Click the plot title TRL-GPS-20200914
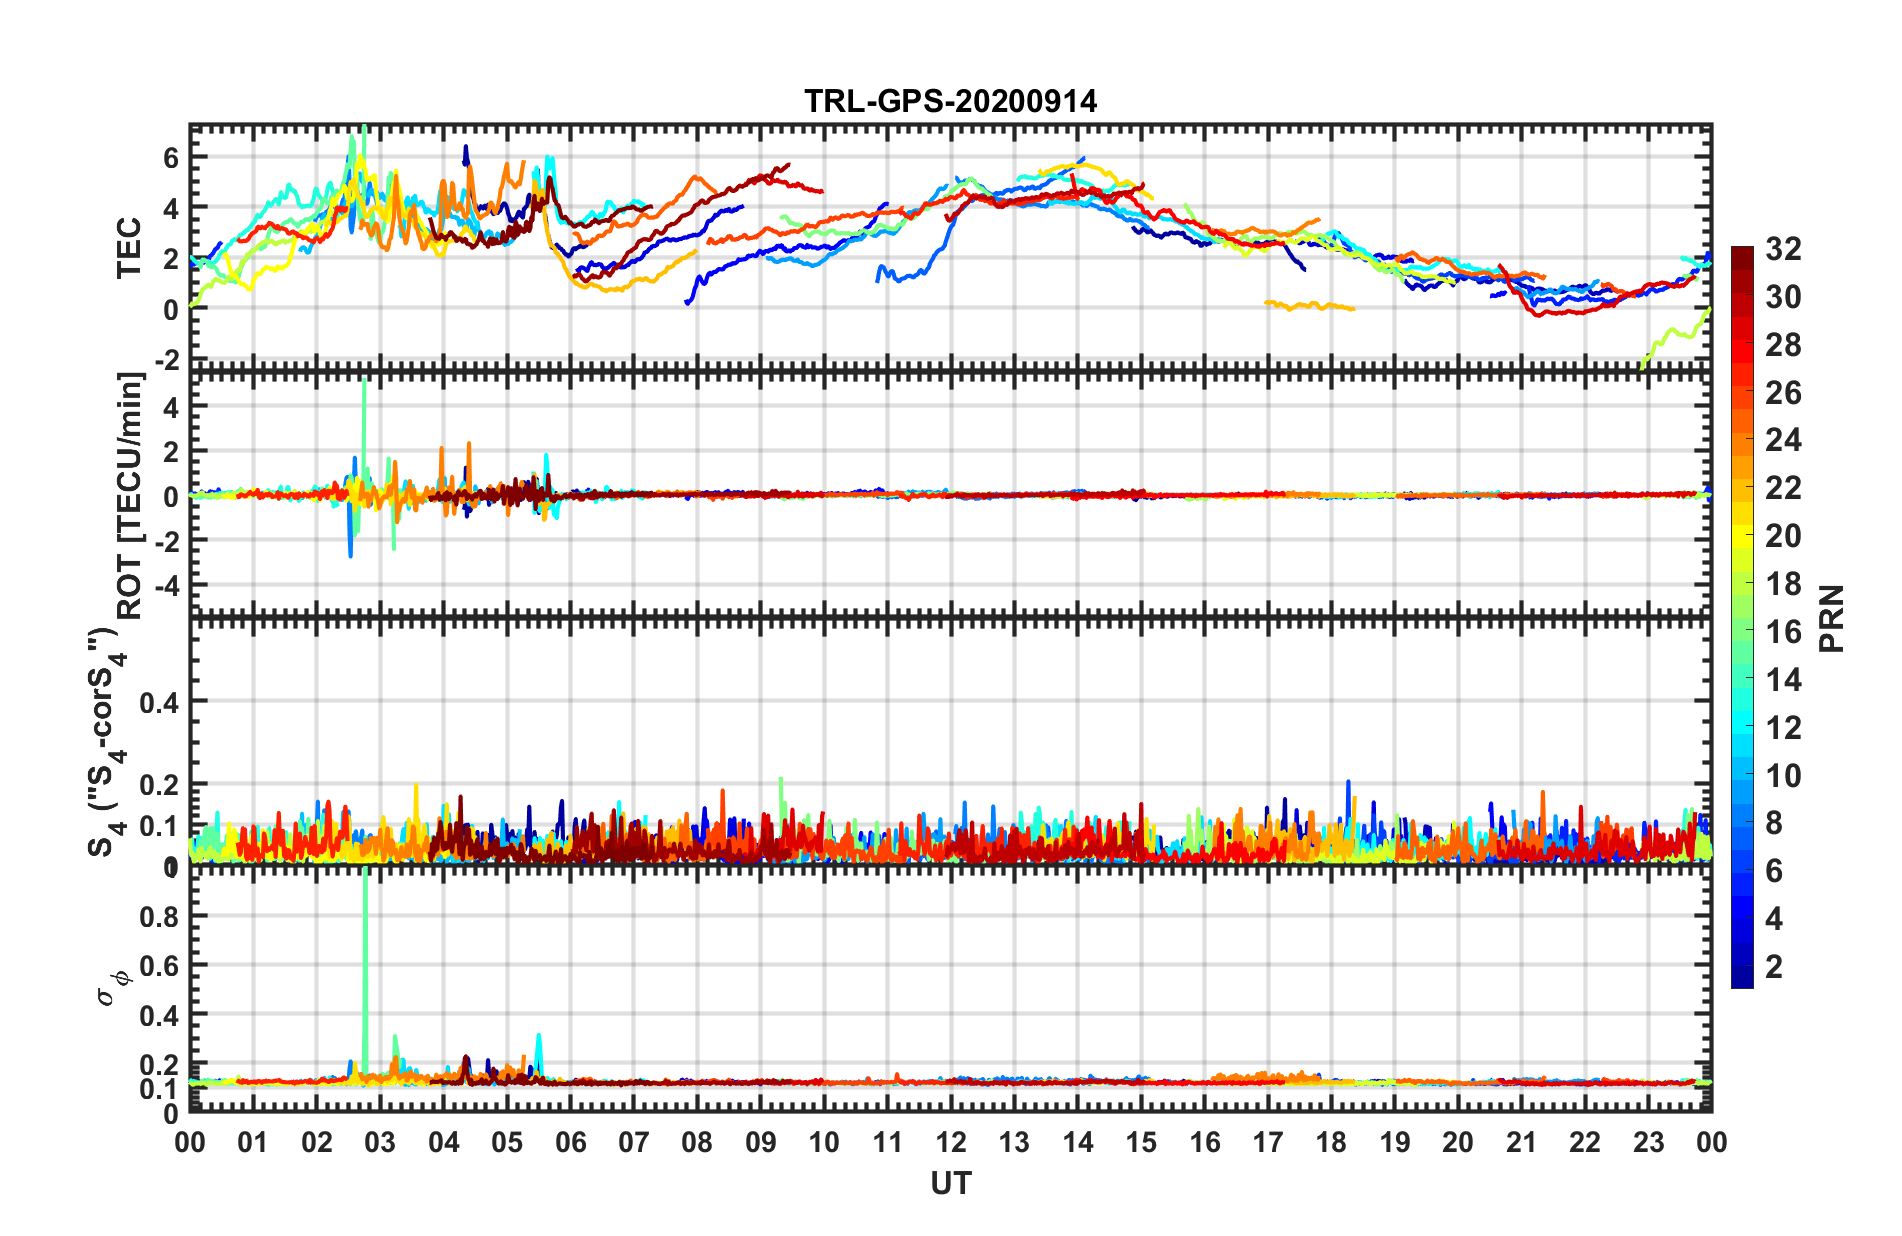The image size is (1902, 1236). pyautogui.click(x=950, y=101)
